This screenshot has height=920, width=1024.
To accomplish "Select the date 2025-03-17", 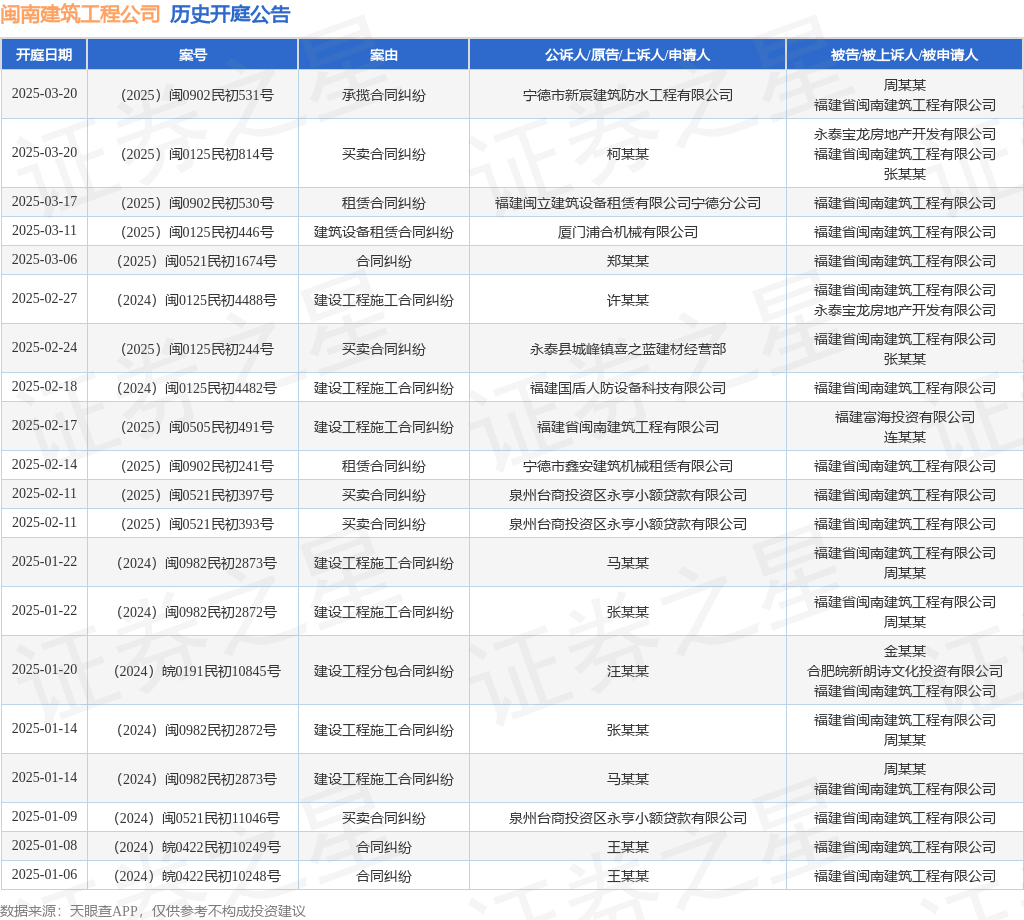I will pos(44,201).
